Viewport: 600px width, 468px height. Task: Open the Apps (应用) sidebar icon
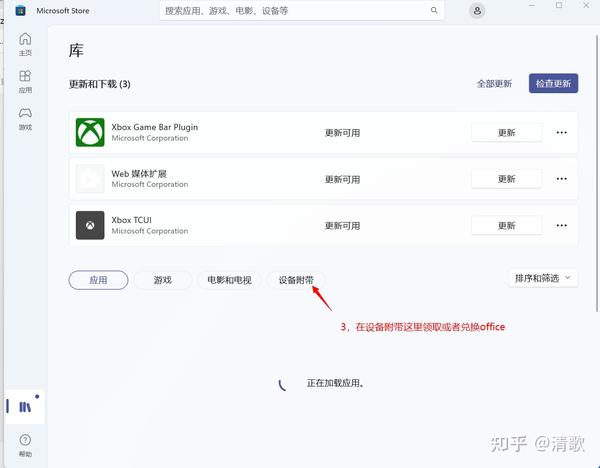[25, 81]
